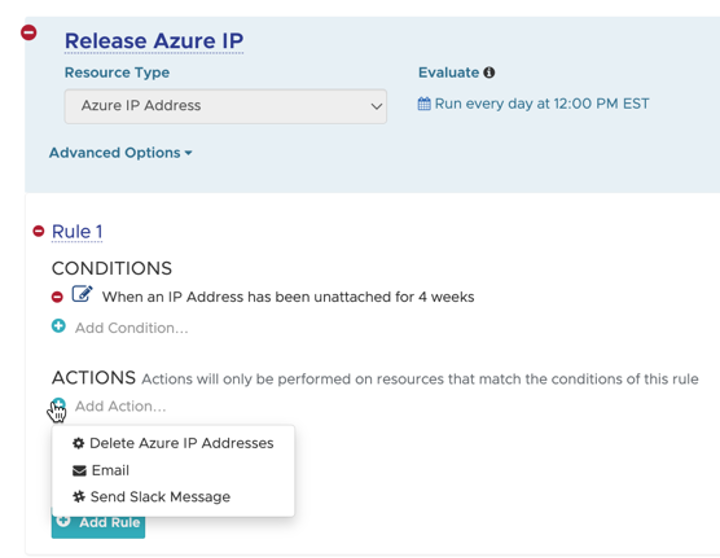720x558 pixels.
Task: Remove the Release Azure IP policy
Action: click(28, 33)
